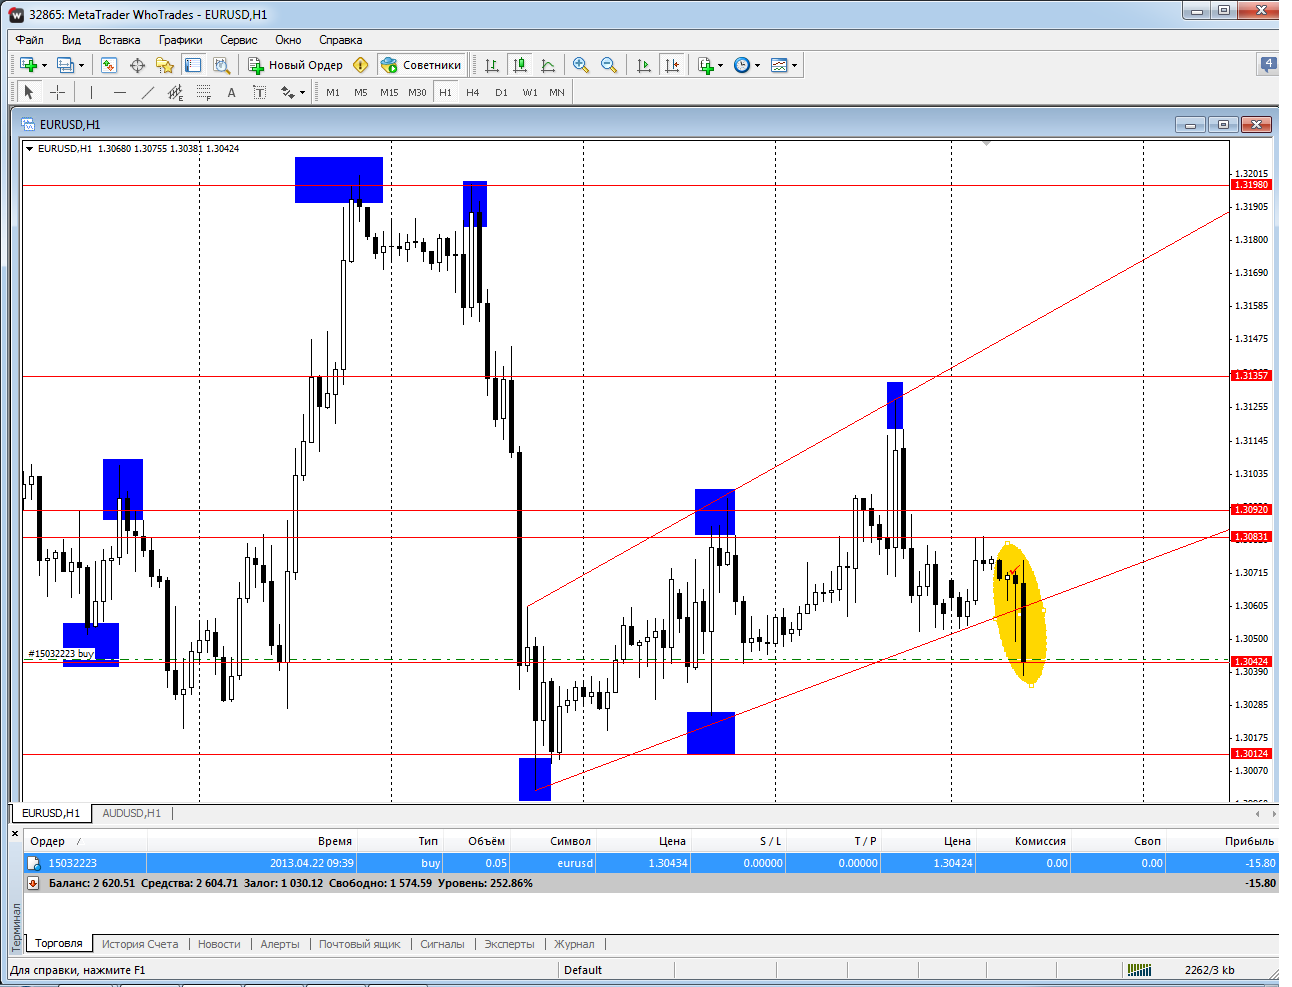Image resolution: width=1292 pixels, height=987 pixels.
Task: Click the 1.31980 red price label
Action: click(1251, 185)
